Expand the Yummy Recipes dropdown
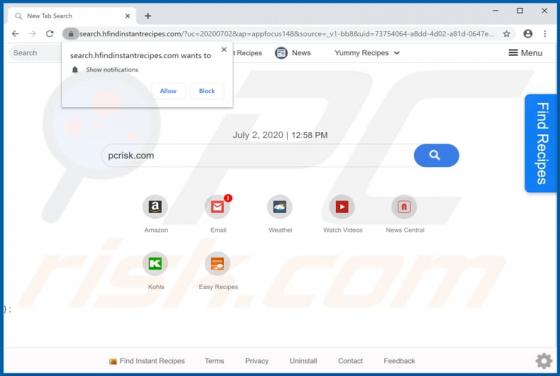The width and height of the screenshot is (560, 376). pos(367,53)
